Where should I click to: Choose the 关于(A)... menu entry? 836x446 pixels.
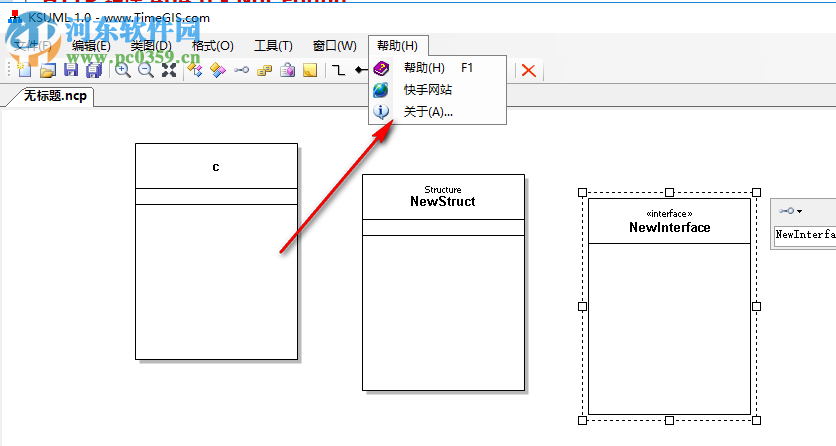pyautogui.click(x=437, y=112)
